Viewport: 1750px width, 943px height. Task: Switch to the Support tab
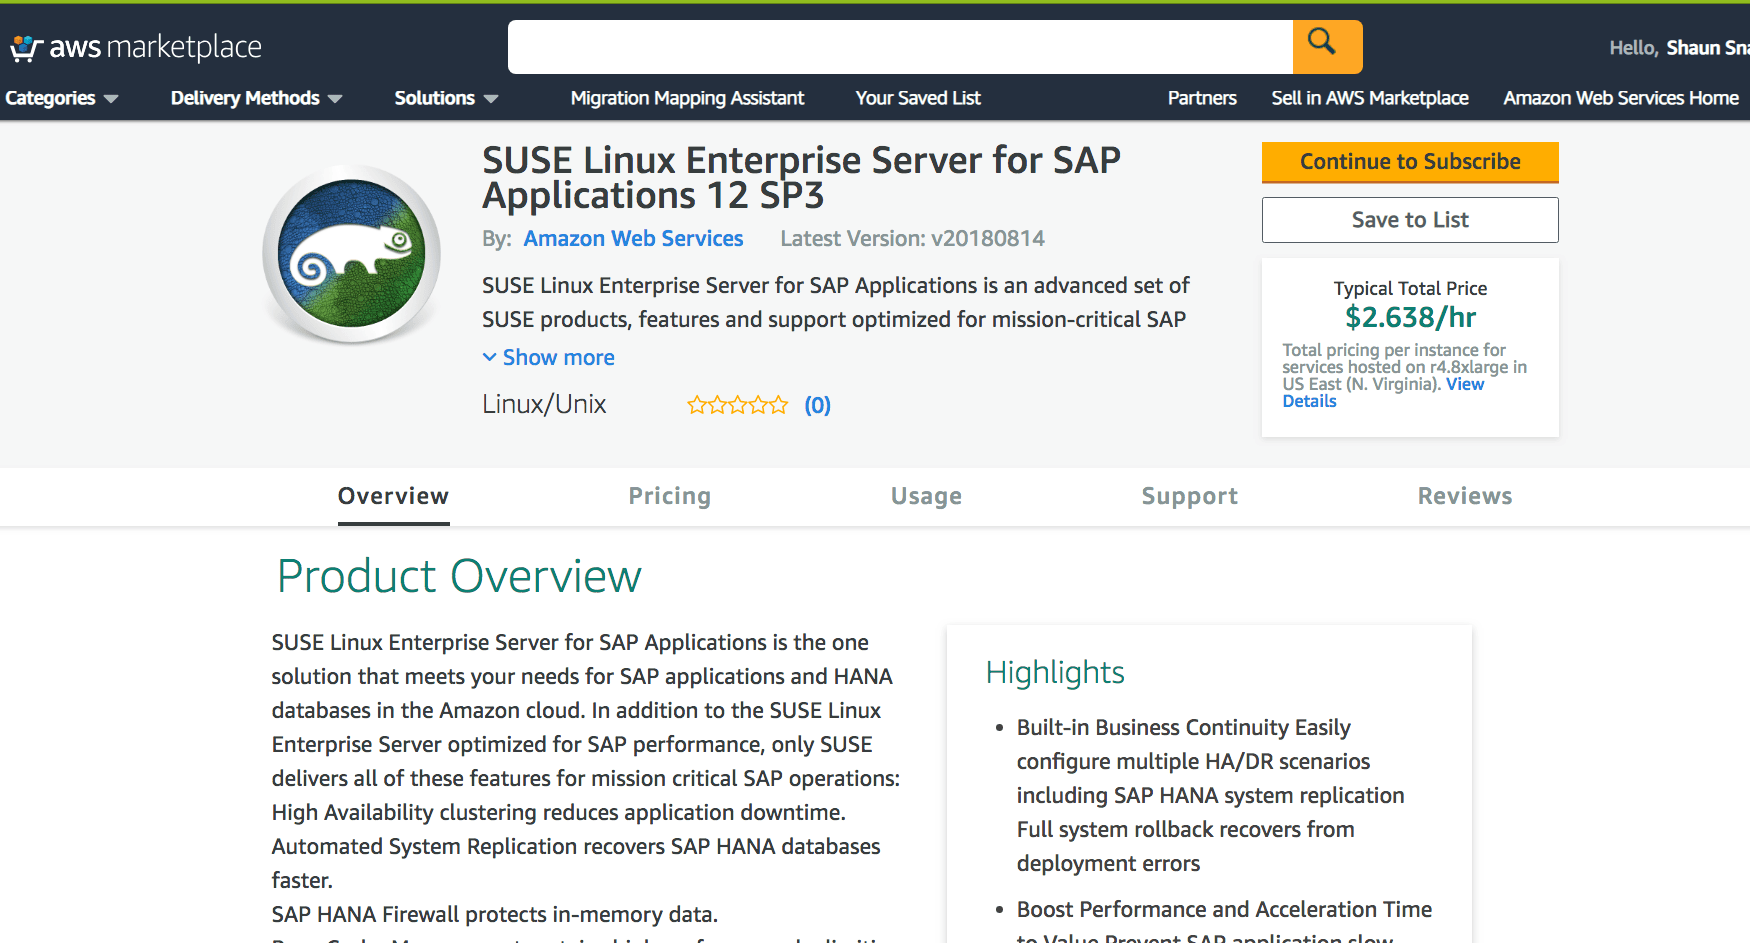(x=1190, y=496)
